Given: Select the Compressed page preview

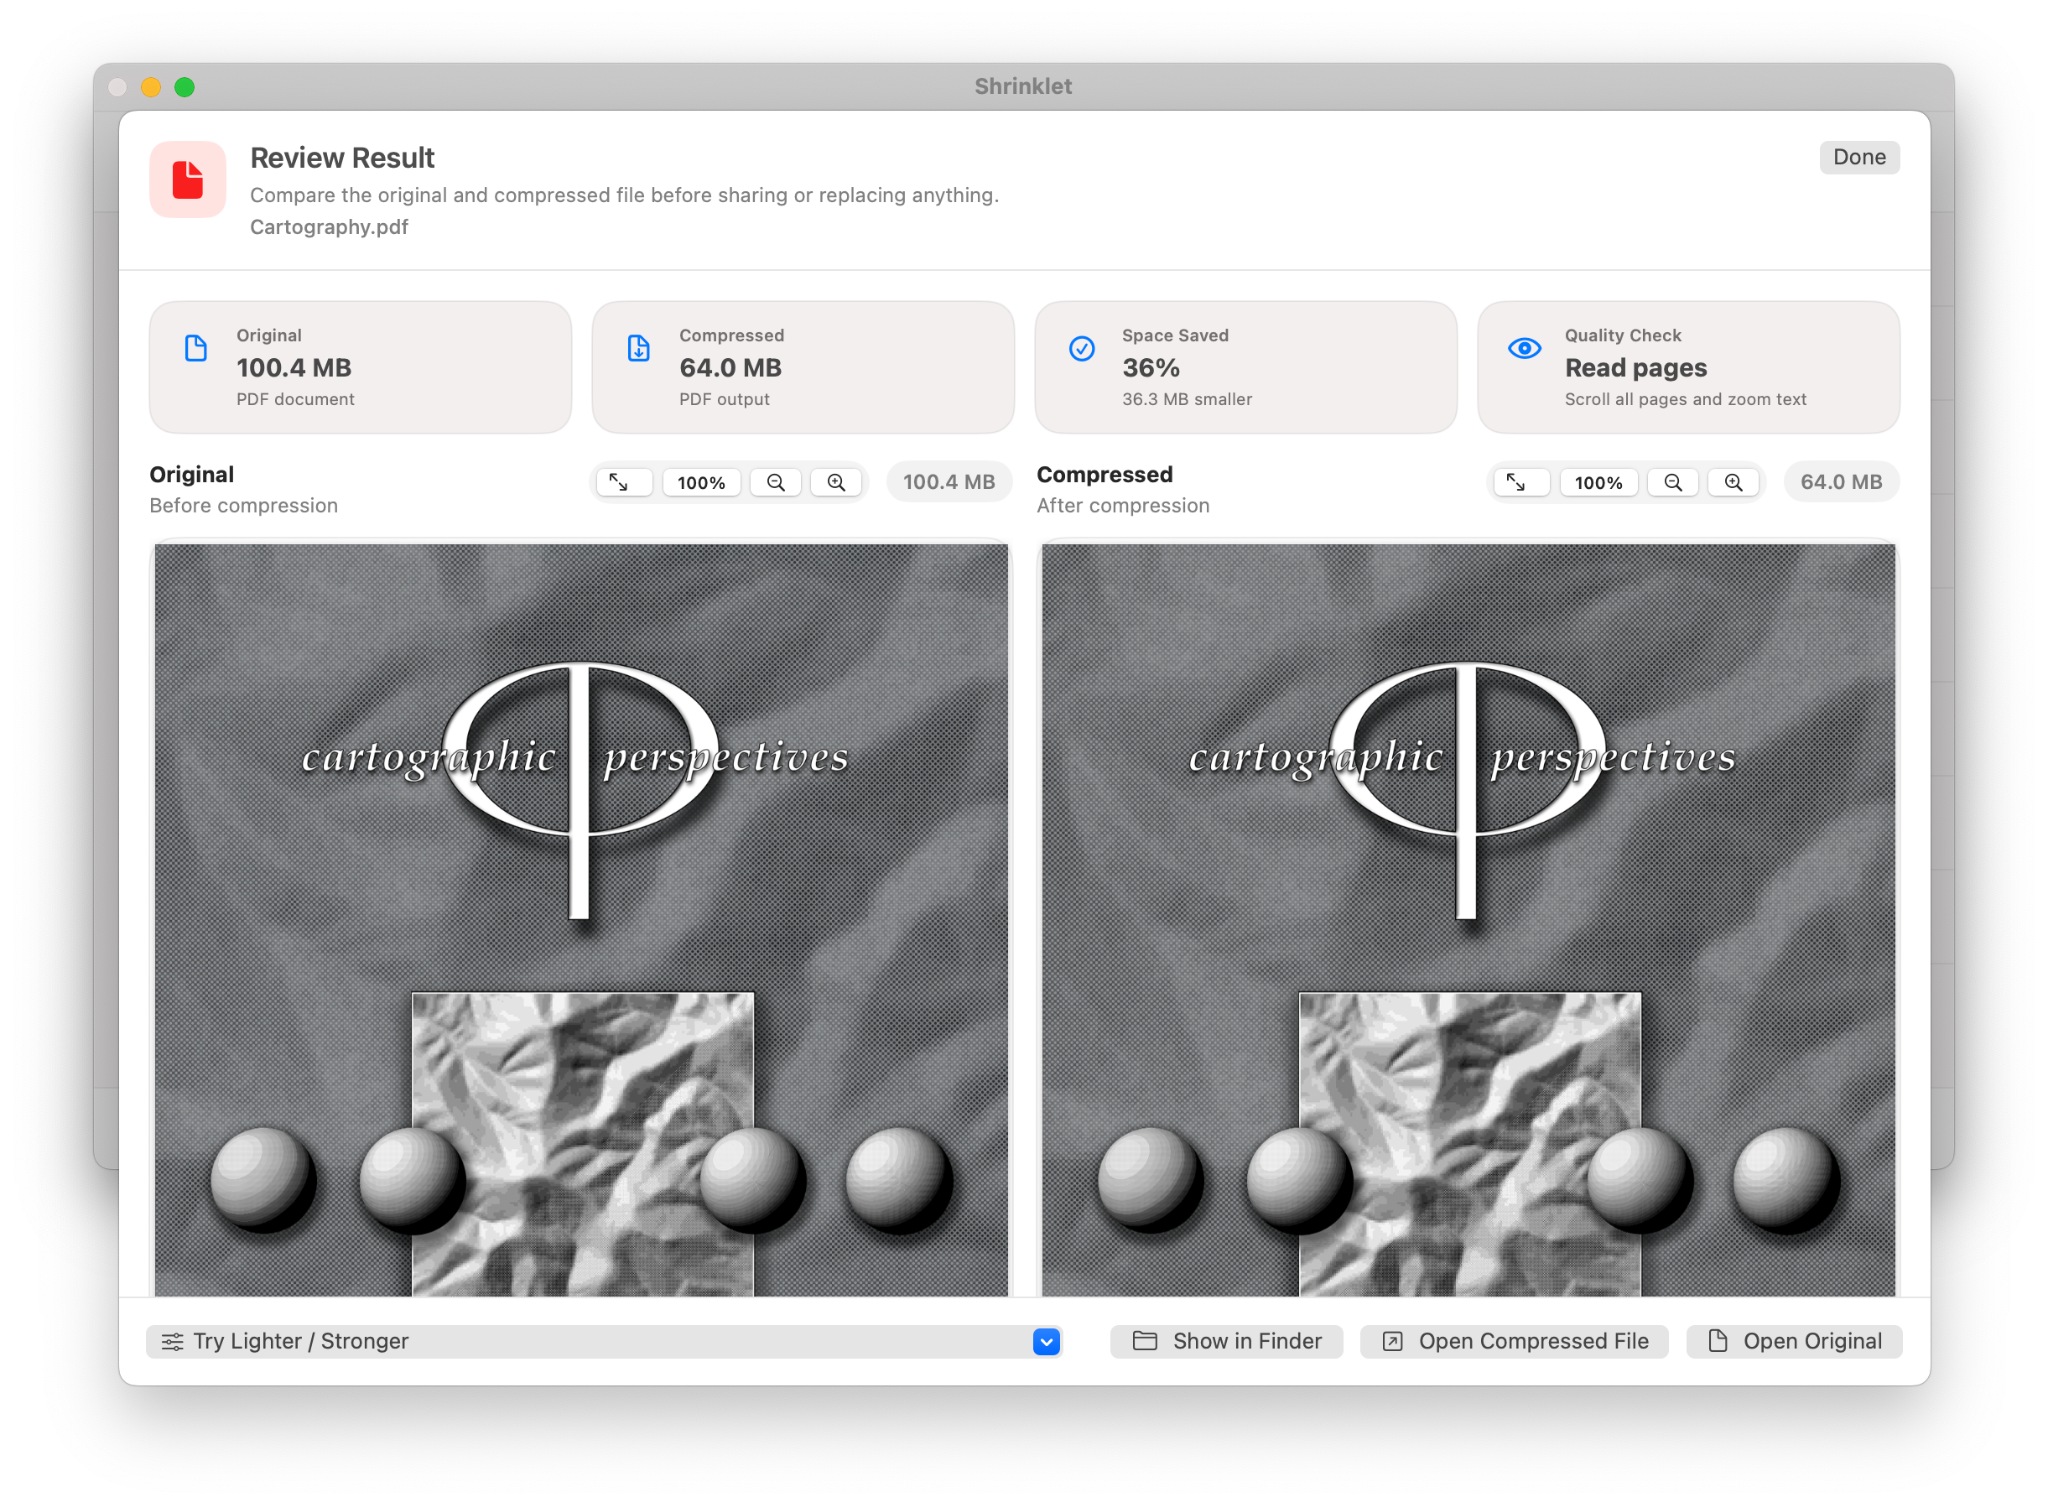Looking at the screenshot, I should [x=1468, y=920].
